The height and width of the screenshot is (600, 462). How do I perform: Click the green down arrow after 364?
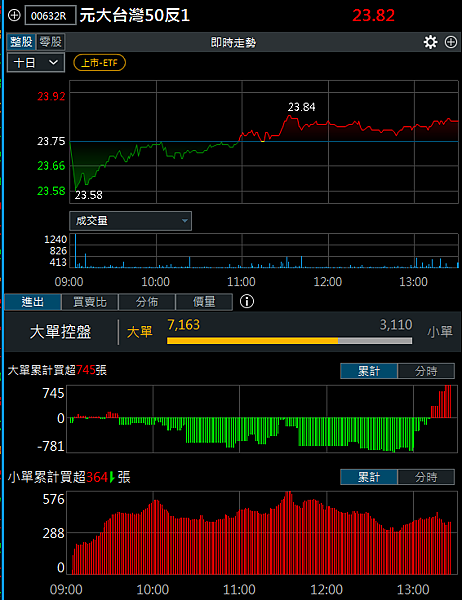tap(112, 478)
